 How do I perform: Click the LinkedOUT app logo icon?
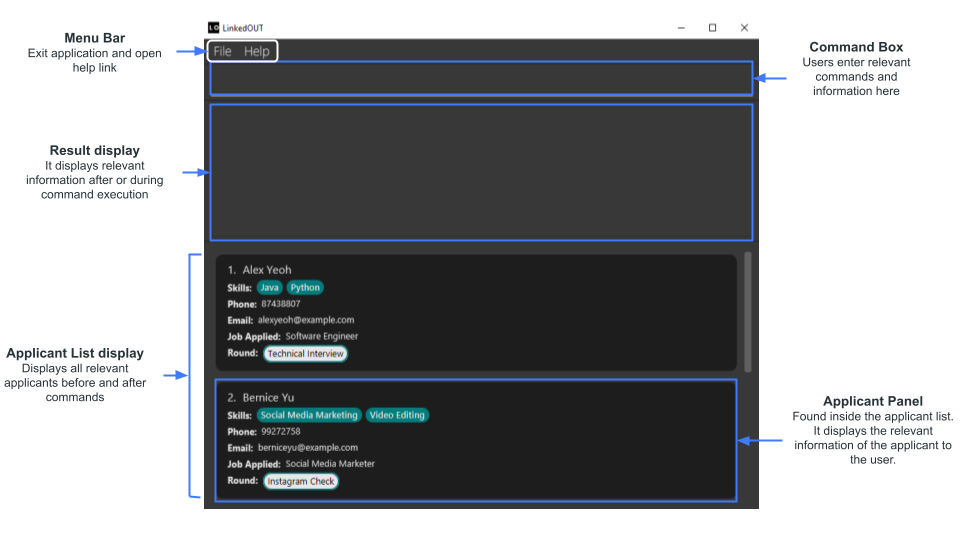tap(213, 28)
